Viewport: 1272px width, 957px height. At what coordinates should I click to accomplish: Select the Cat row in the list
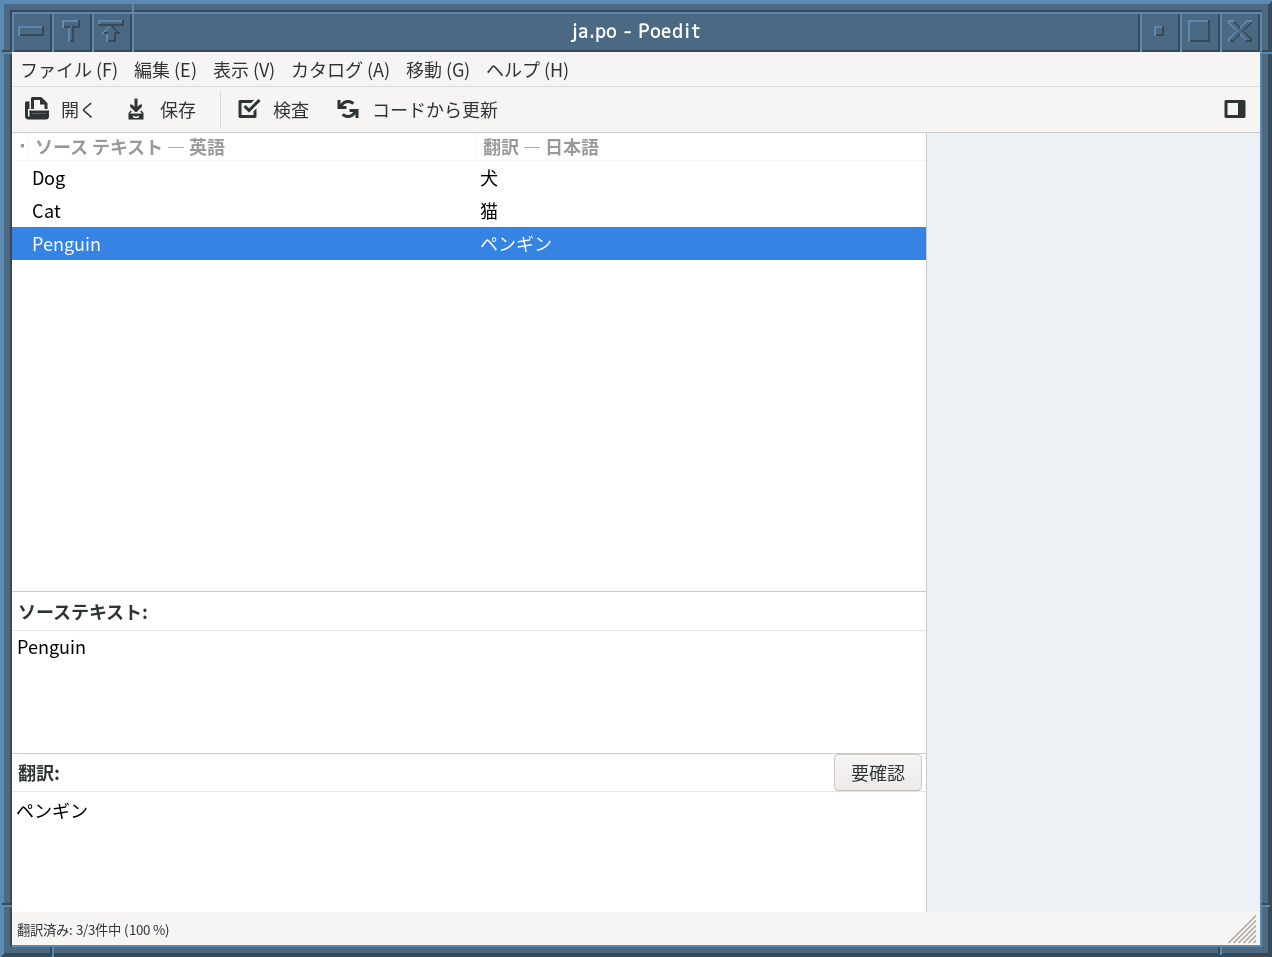469,211
